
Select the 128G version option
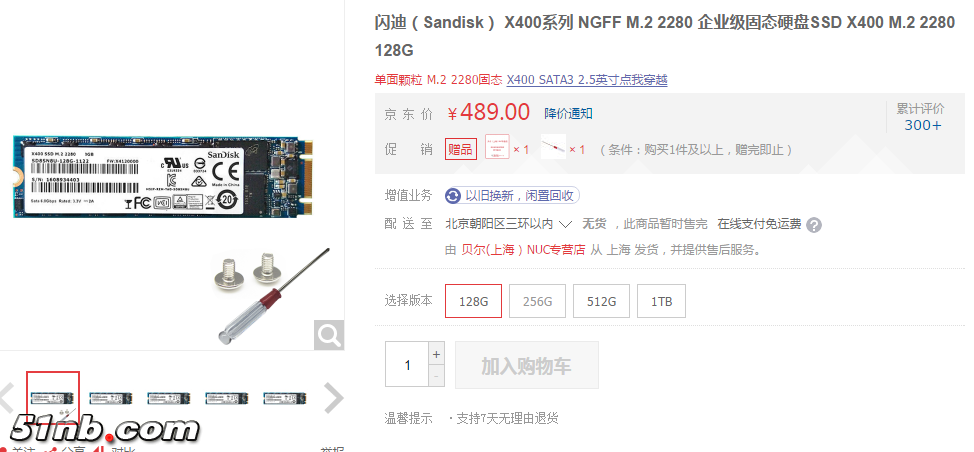pos(473,301)
